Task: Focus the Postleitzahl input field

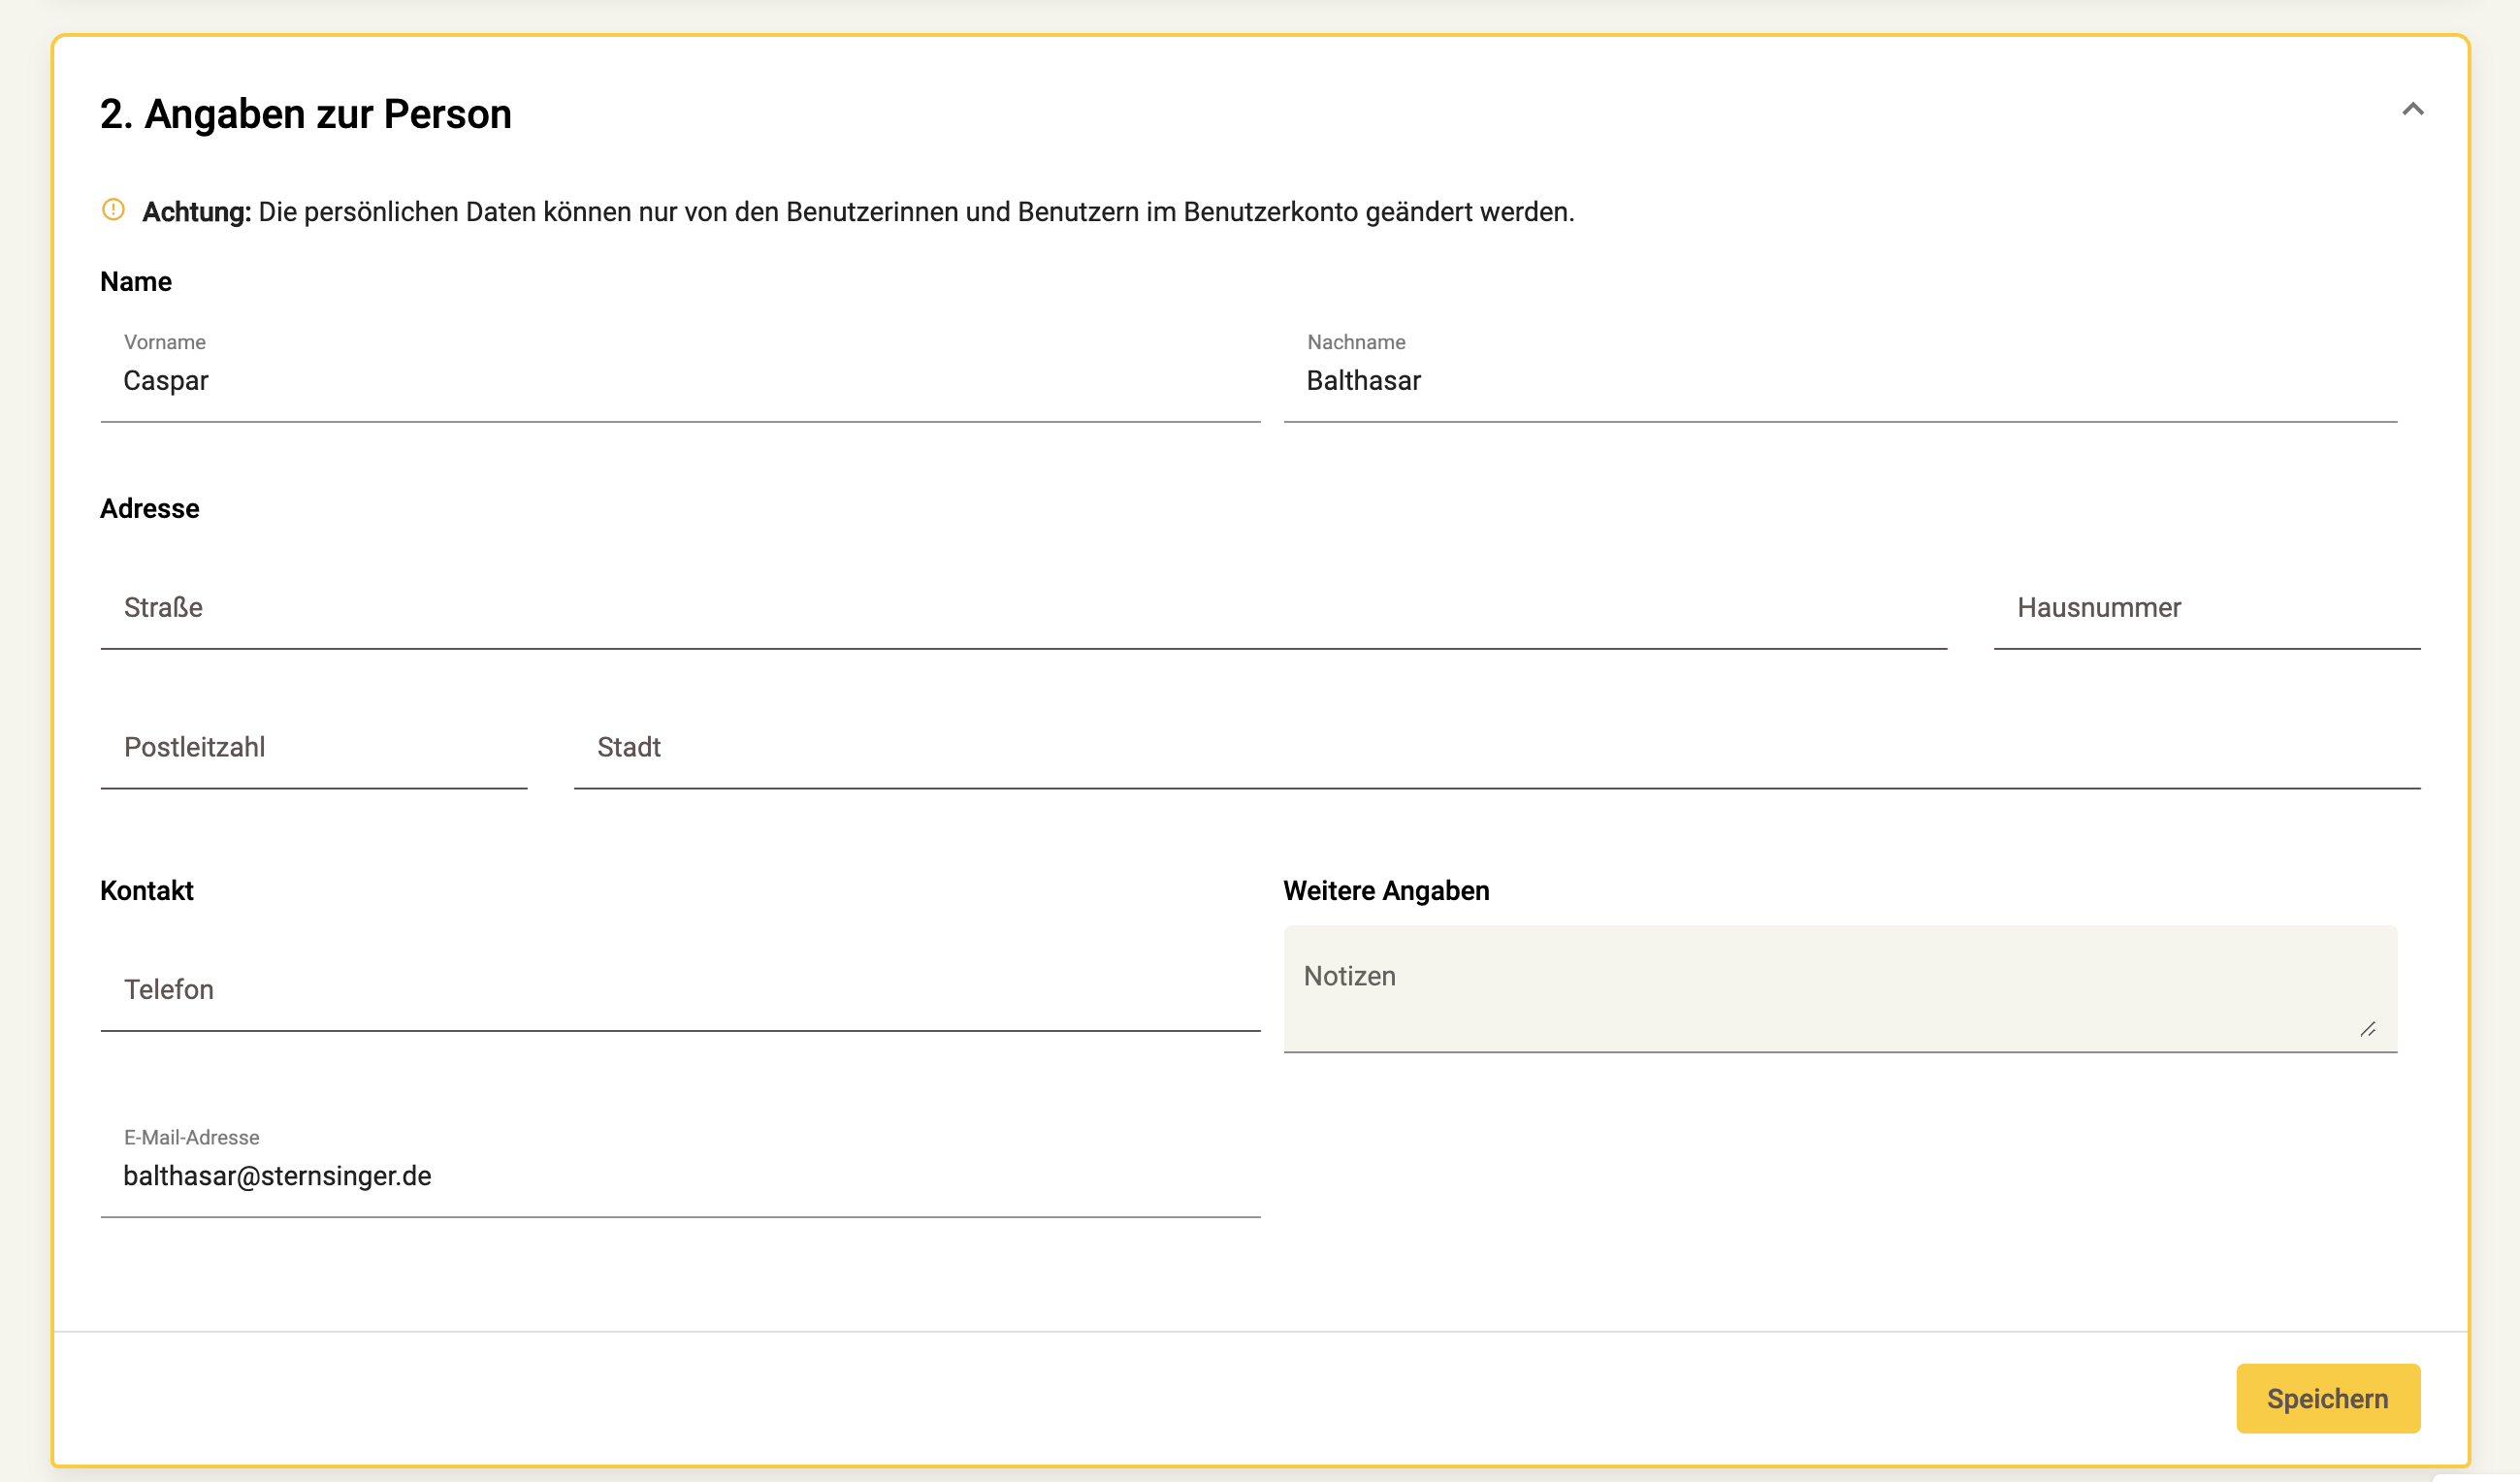Action: [x=314, y=748]
